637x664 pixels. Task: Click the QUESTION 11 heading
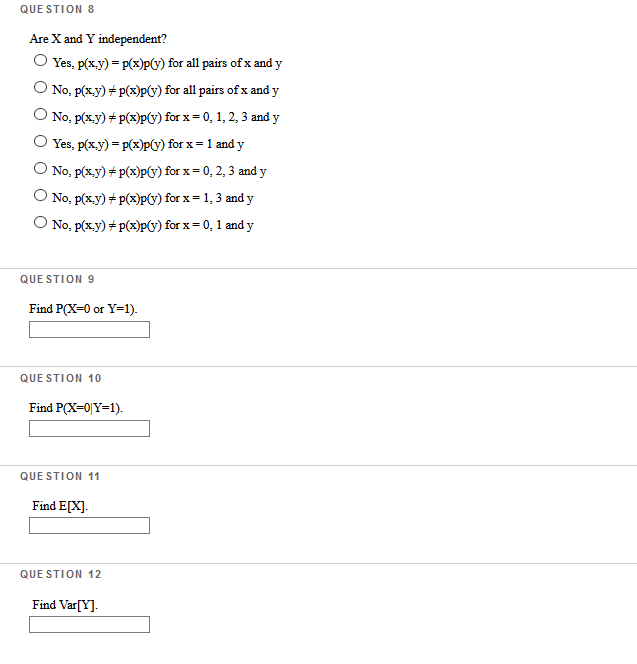60,476
